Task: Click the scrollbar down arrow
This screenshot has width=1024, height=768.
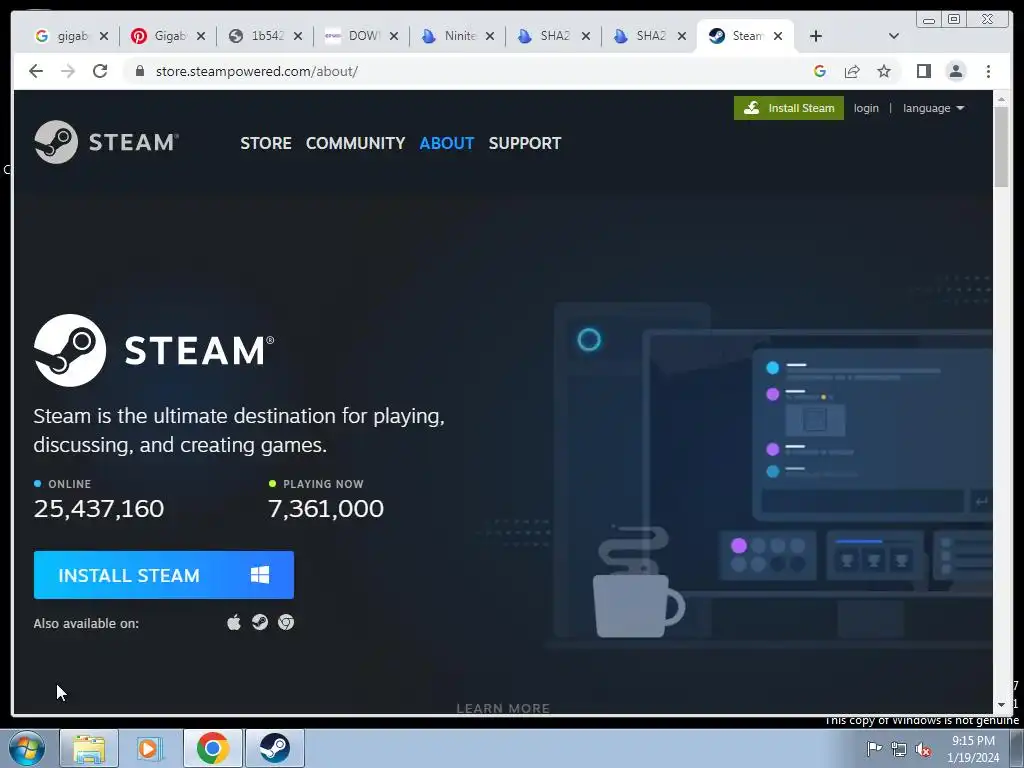Action: click(1002, 705)
